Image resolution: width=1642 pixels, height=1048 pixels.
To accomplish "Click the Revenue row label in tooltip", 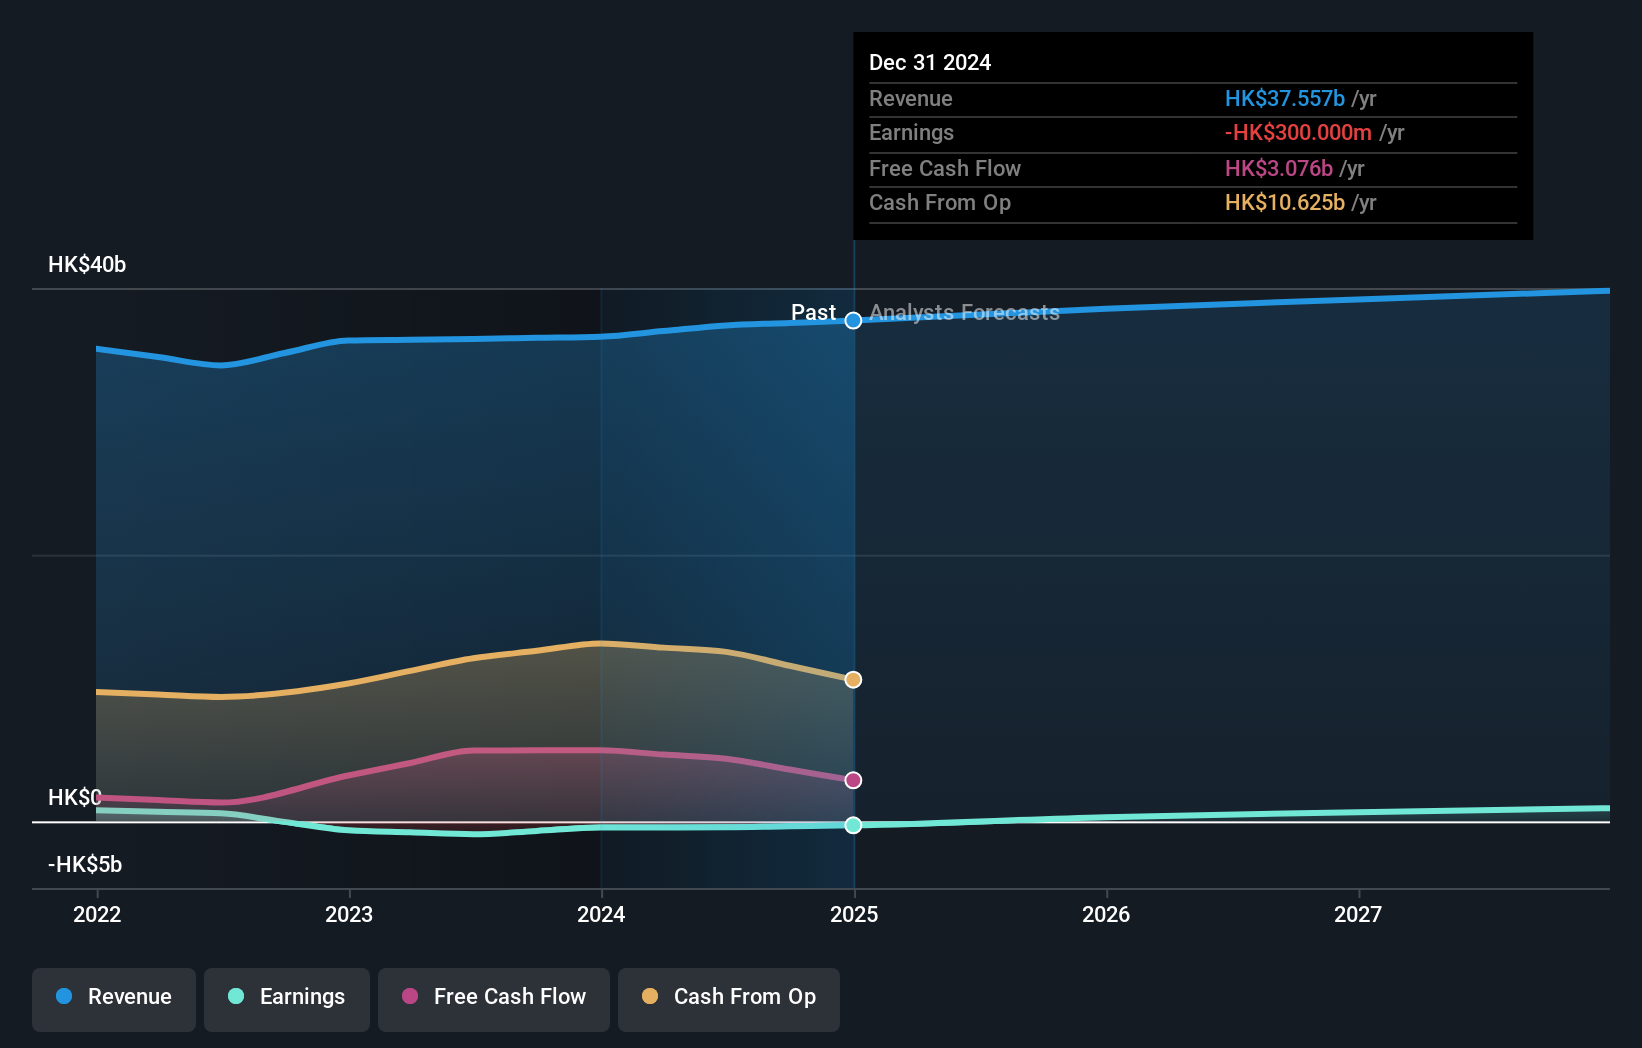I will coord(911,99).
